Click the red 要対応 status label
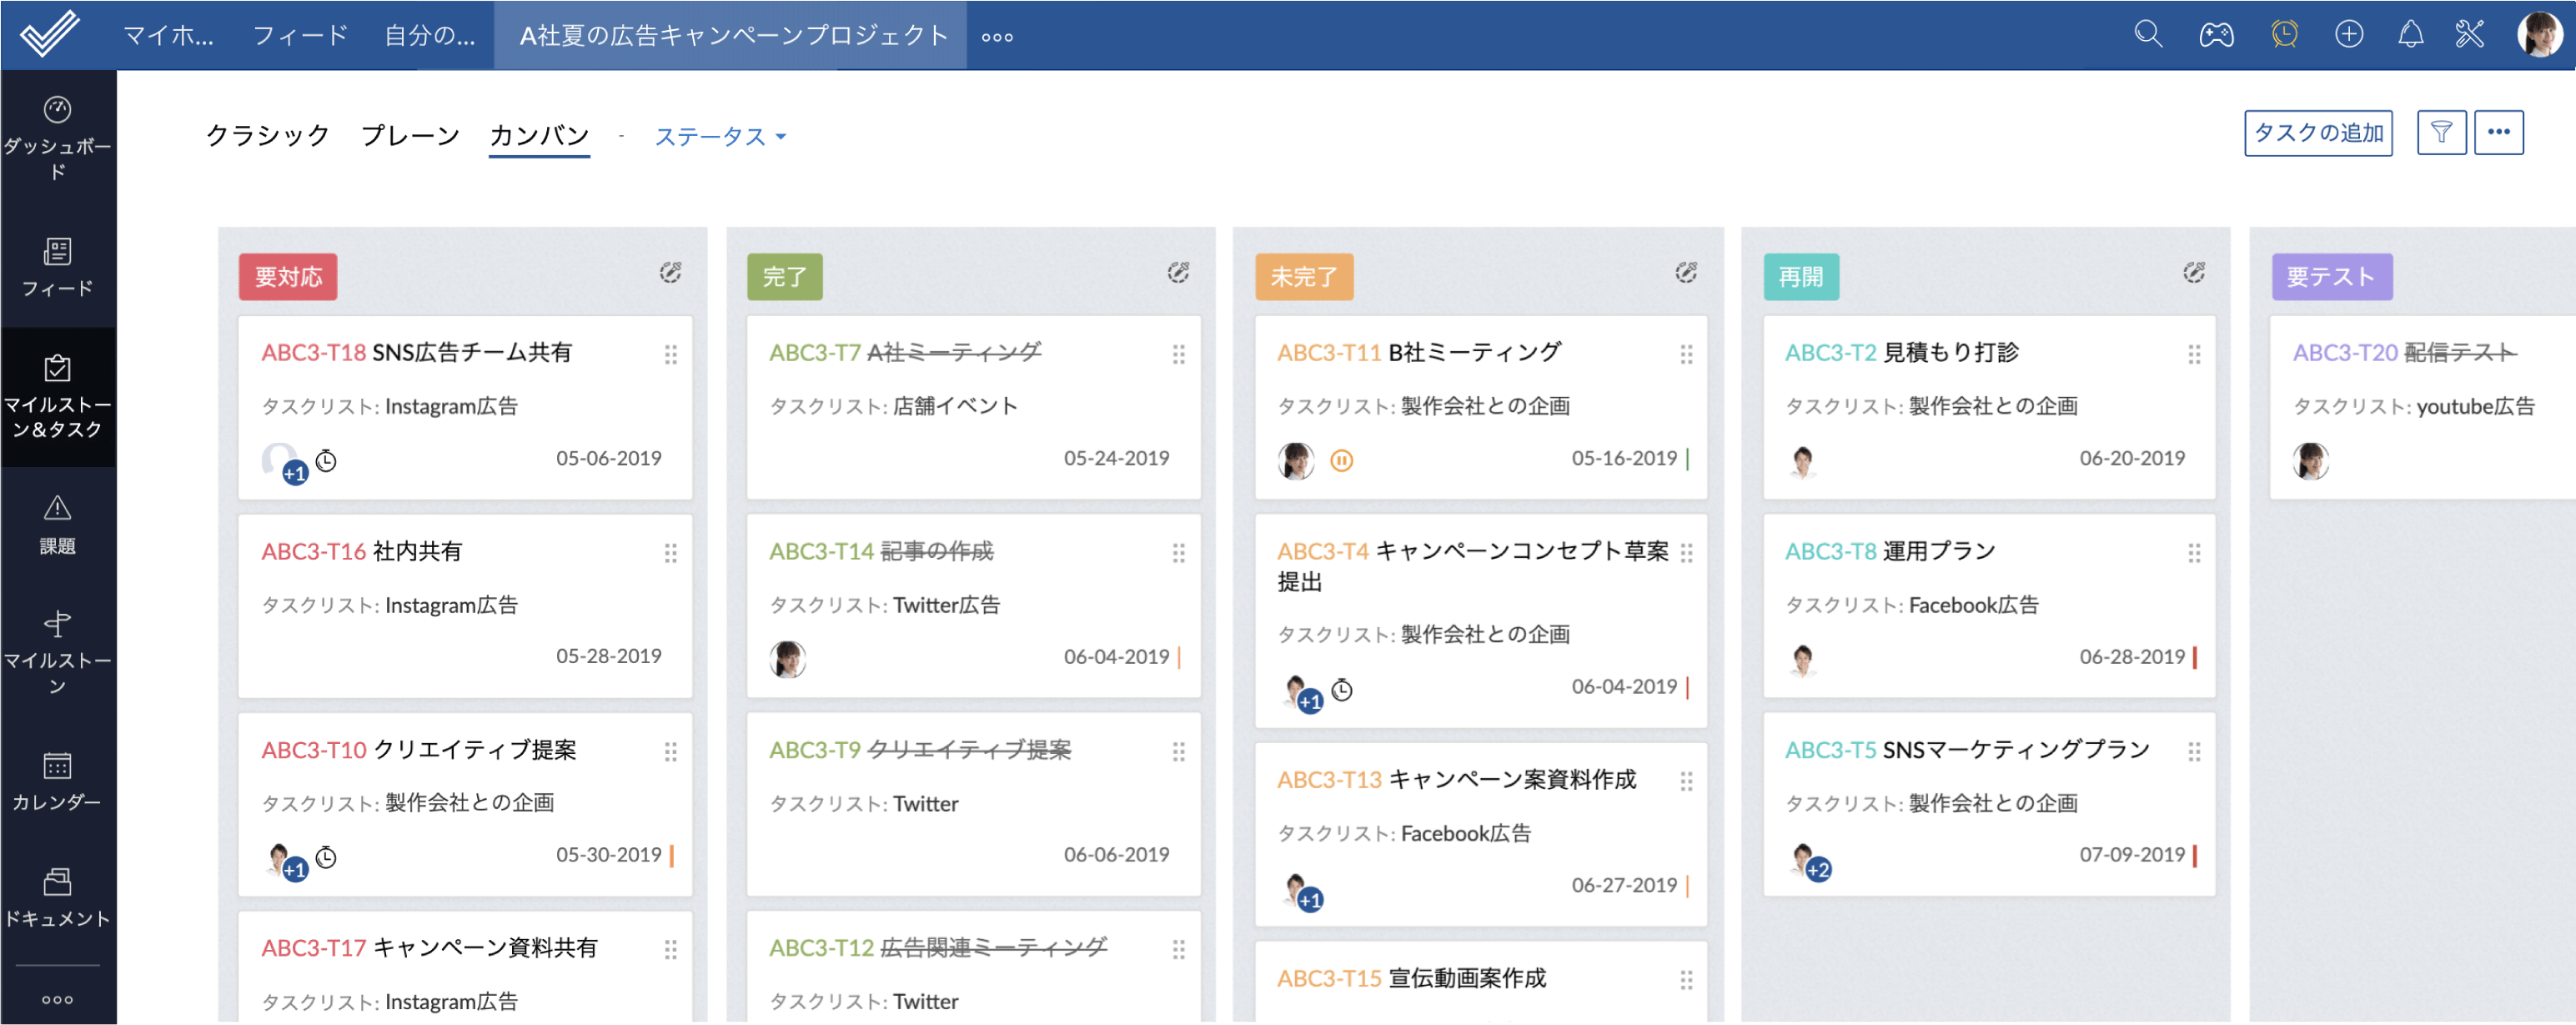Image resolution: width=2576 pixels, height=1025 pixels. [288, 277]
